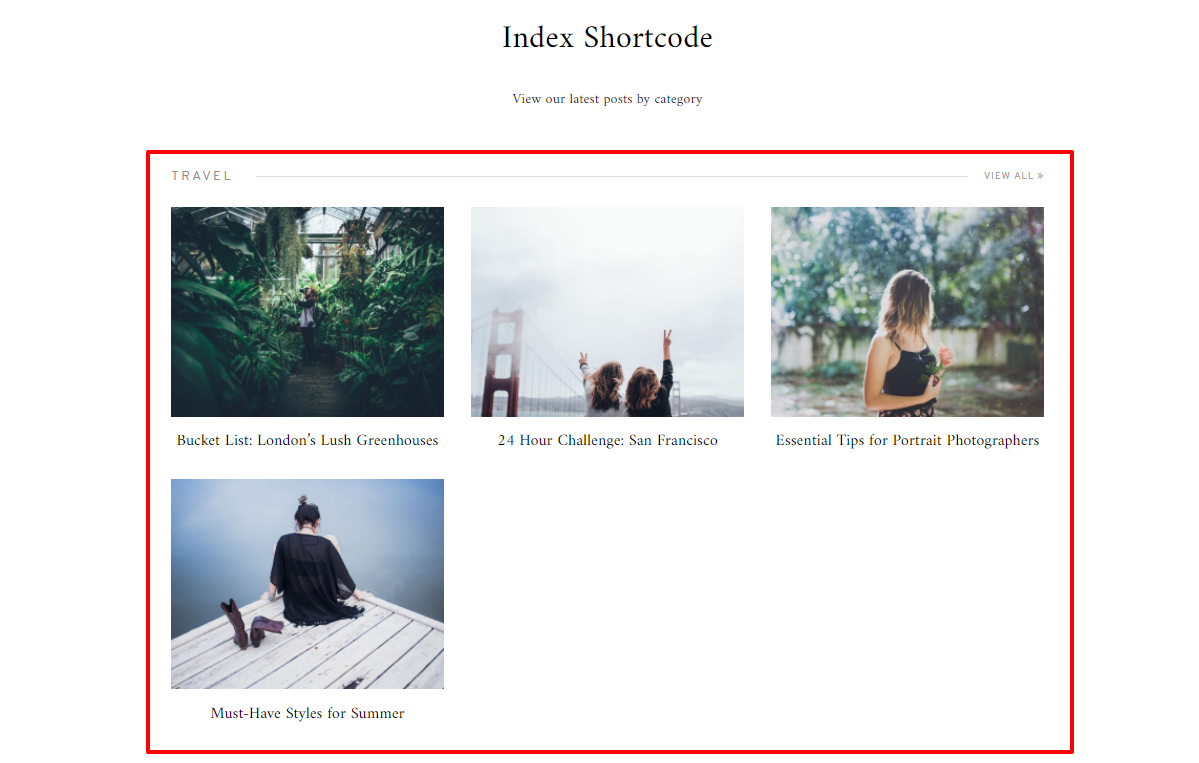Open the VIEW ALL travel posts link
This screenshot has width=1199, height=763.
tap(1013, 176)
